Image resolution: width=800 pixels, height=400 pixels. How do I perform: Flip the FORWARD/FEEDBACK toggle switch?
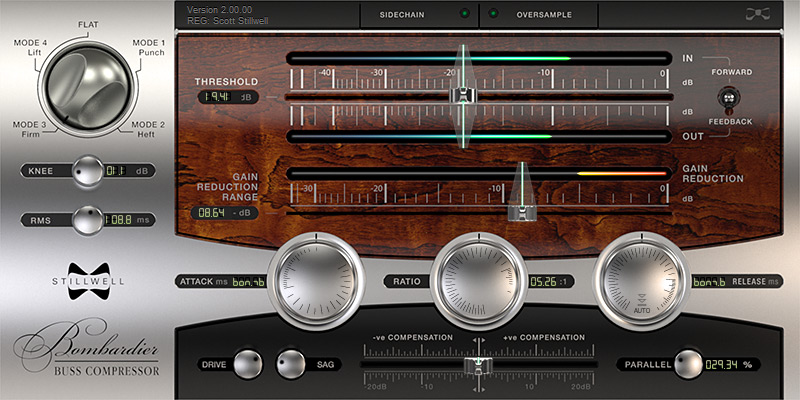pyautogui.click(x=728, y=98)
